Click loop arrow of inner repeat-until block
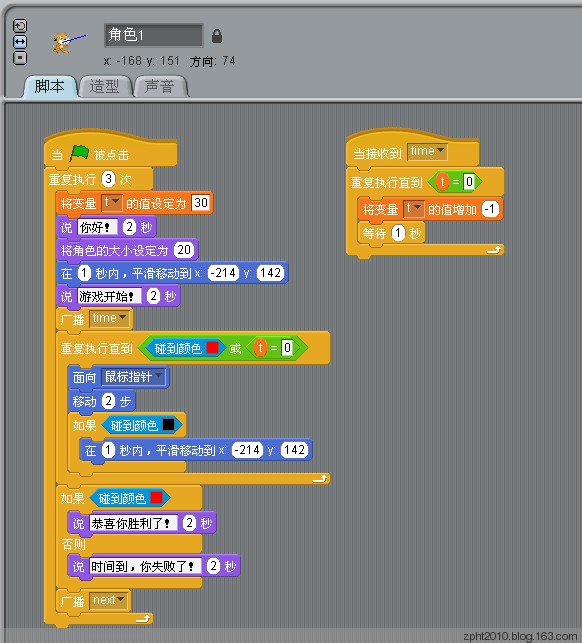The image size is (582, 643). click(320, 478)
